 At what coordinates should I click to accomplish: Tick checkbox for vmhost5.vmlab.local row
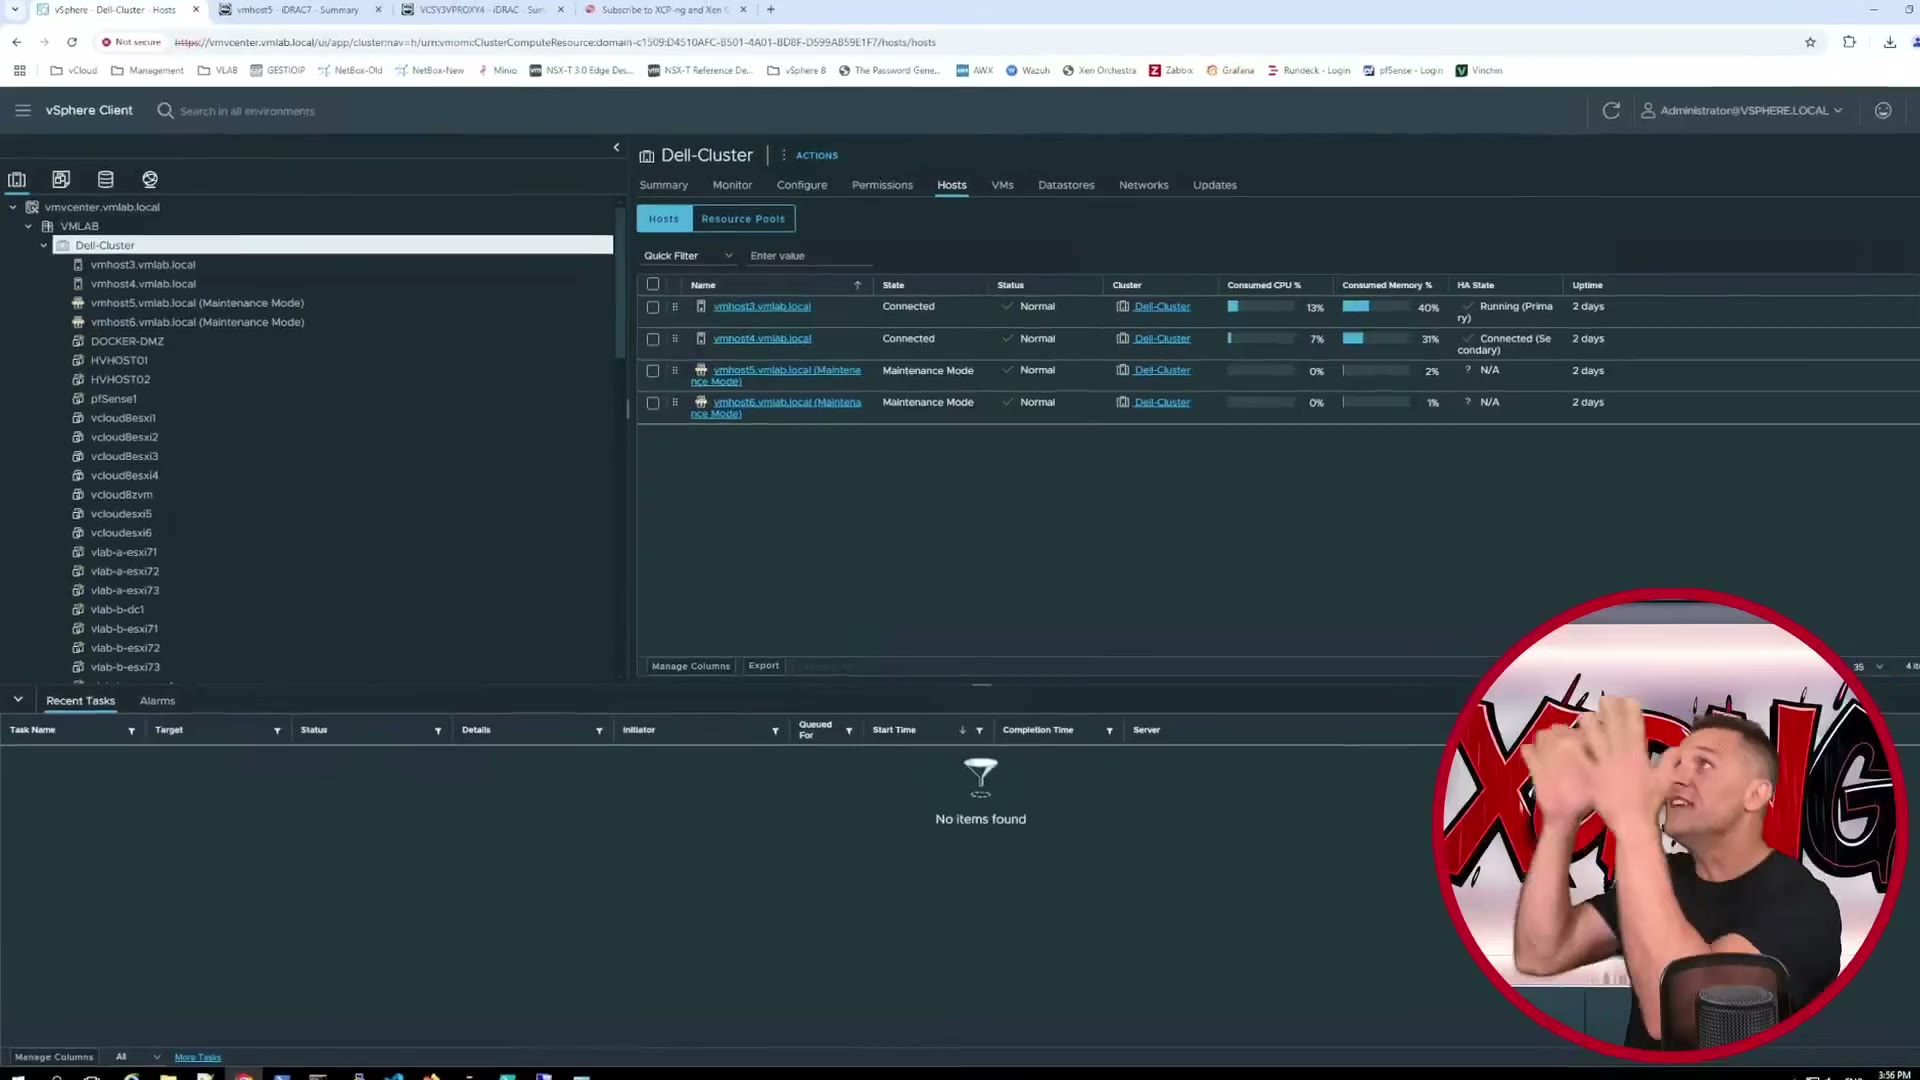pos(653,371)
